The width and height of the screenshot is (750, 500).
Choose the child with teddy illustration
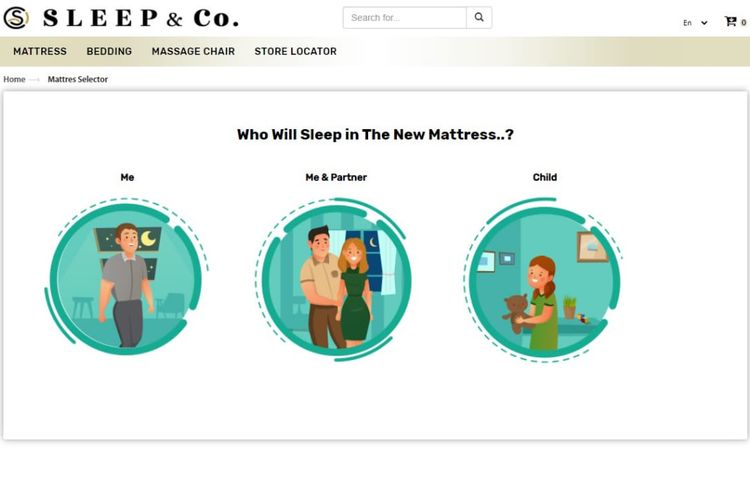543,280
